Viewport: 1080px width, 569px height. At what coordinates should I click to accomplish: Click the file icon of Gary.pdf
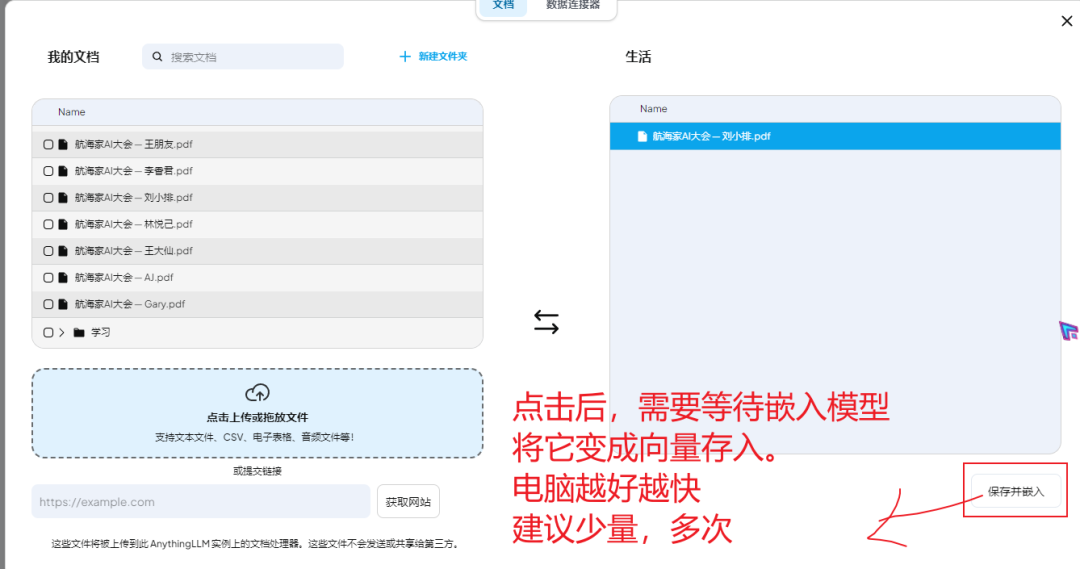(63, 304)
